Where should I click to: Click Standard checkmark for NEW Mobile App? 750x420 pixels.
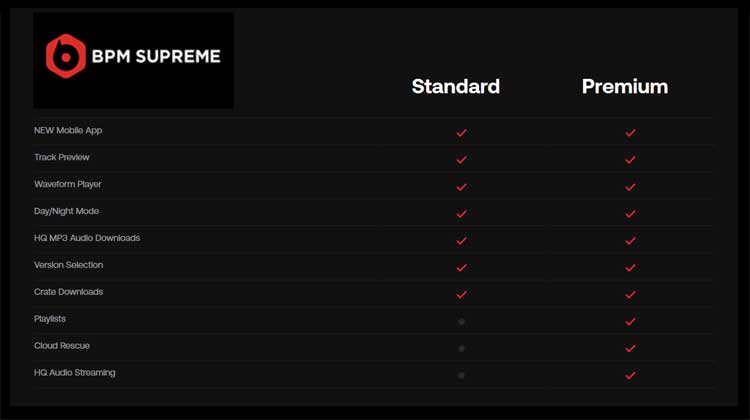(x=461, y=132)
